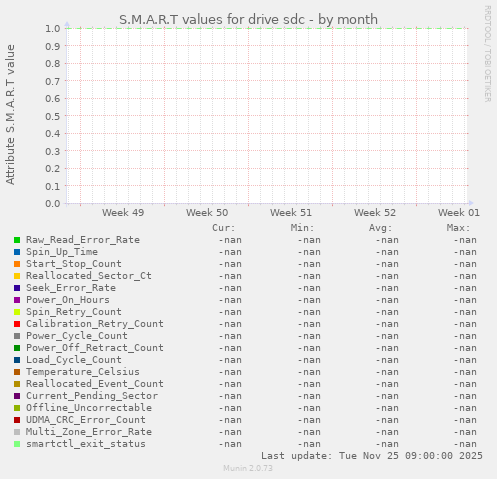Click the Min value for Power_On_Hours
The width and height of the screenshot is (497, 479).
coord(309,300)
